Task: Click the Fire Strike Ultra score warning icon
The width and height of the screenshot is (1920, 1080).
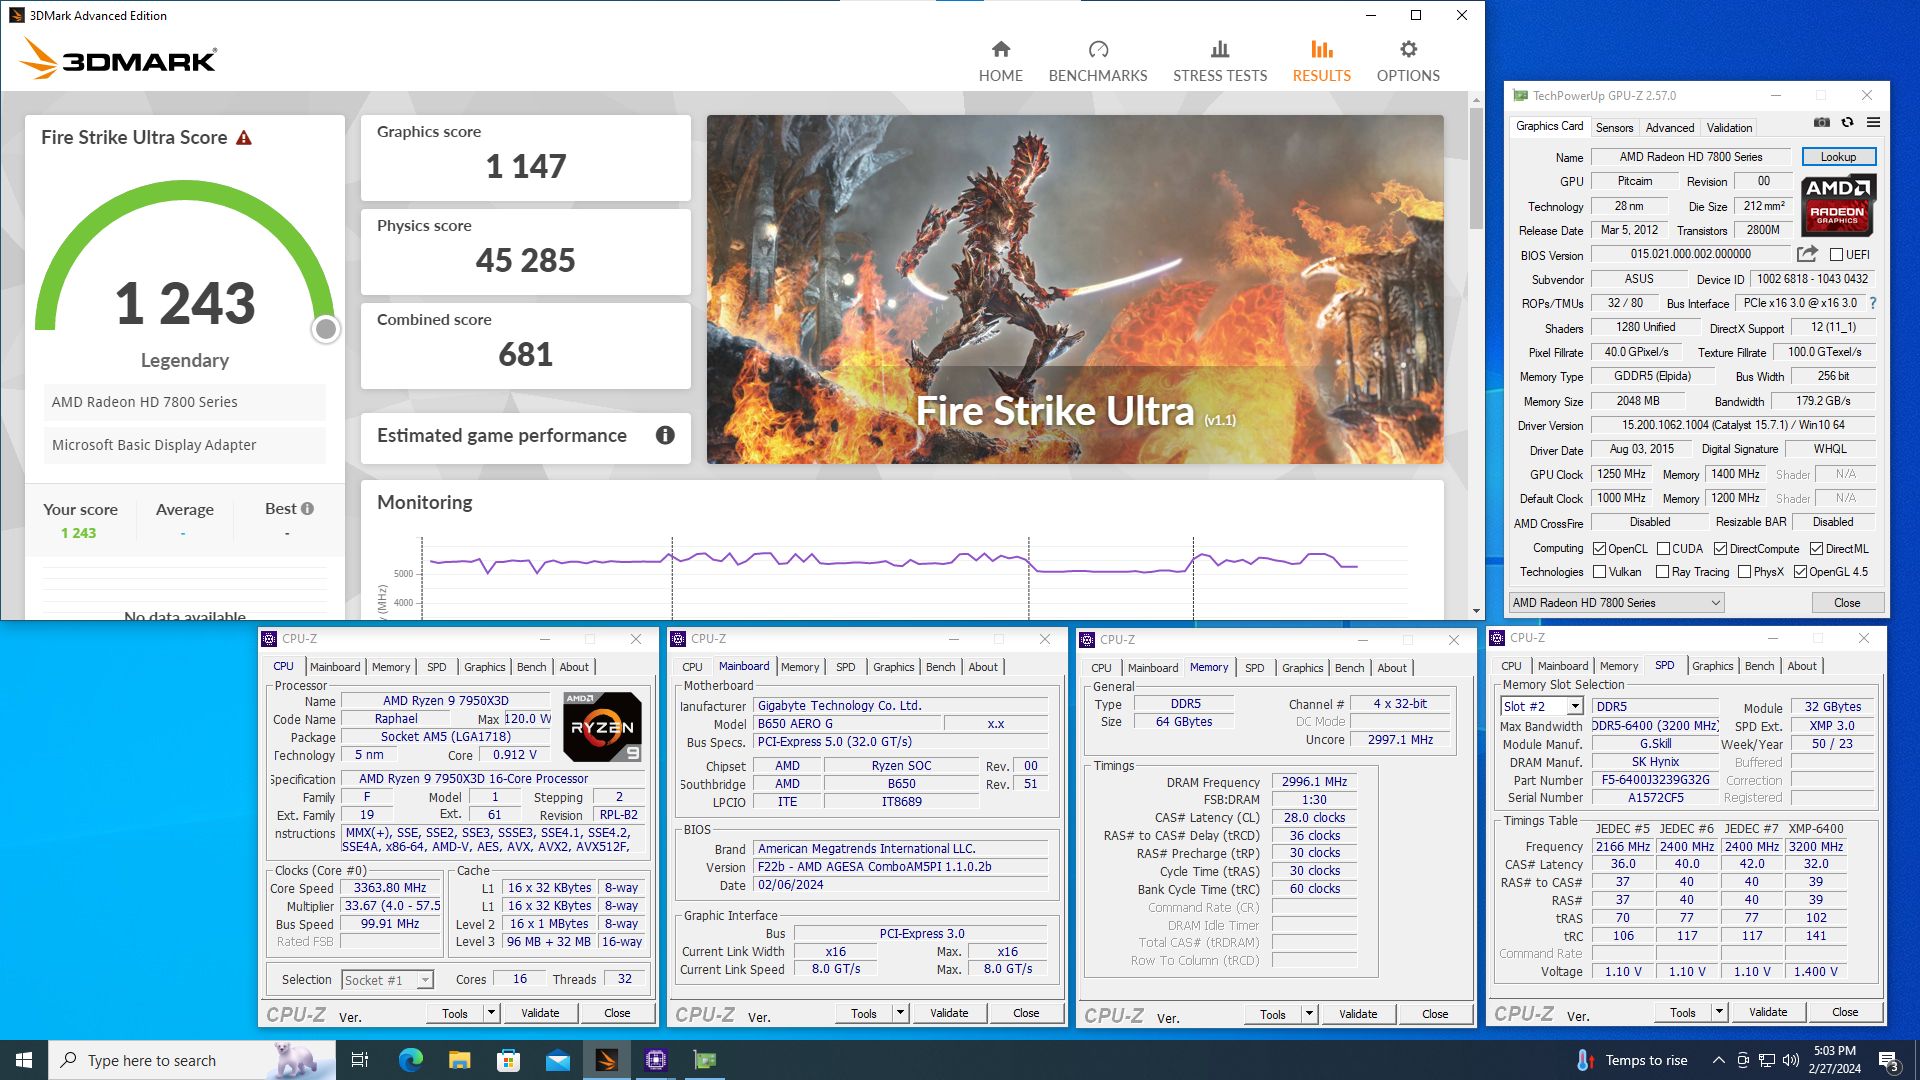Action: pos(244,138)
